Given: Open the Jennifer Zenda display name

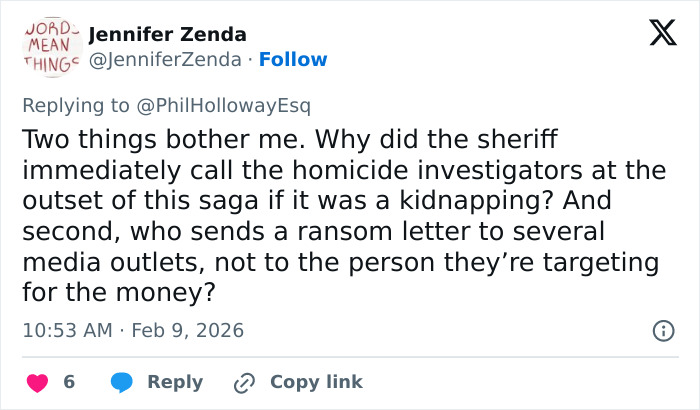Looking at the screenshot, I should (x=167, y=35).
